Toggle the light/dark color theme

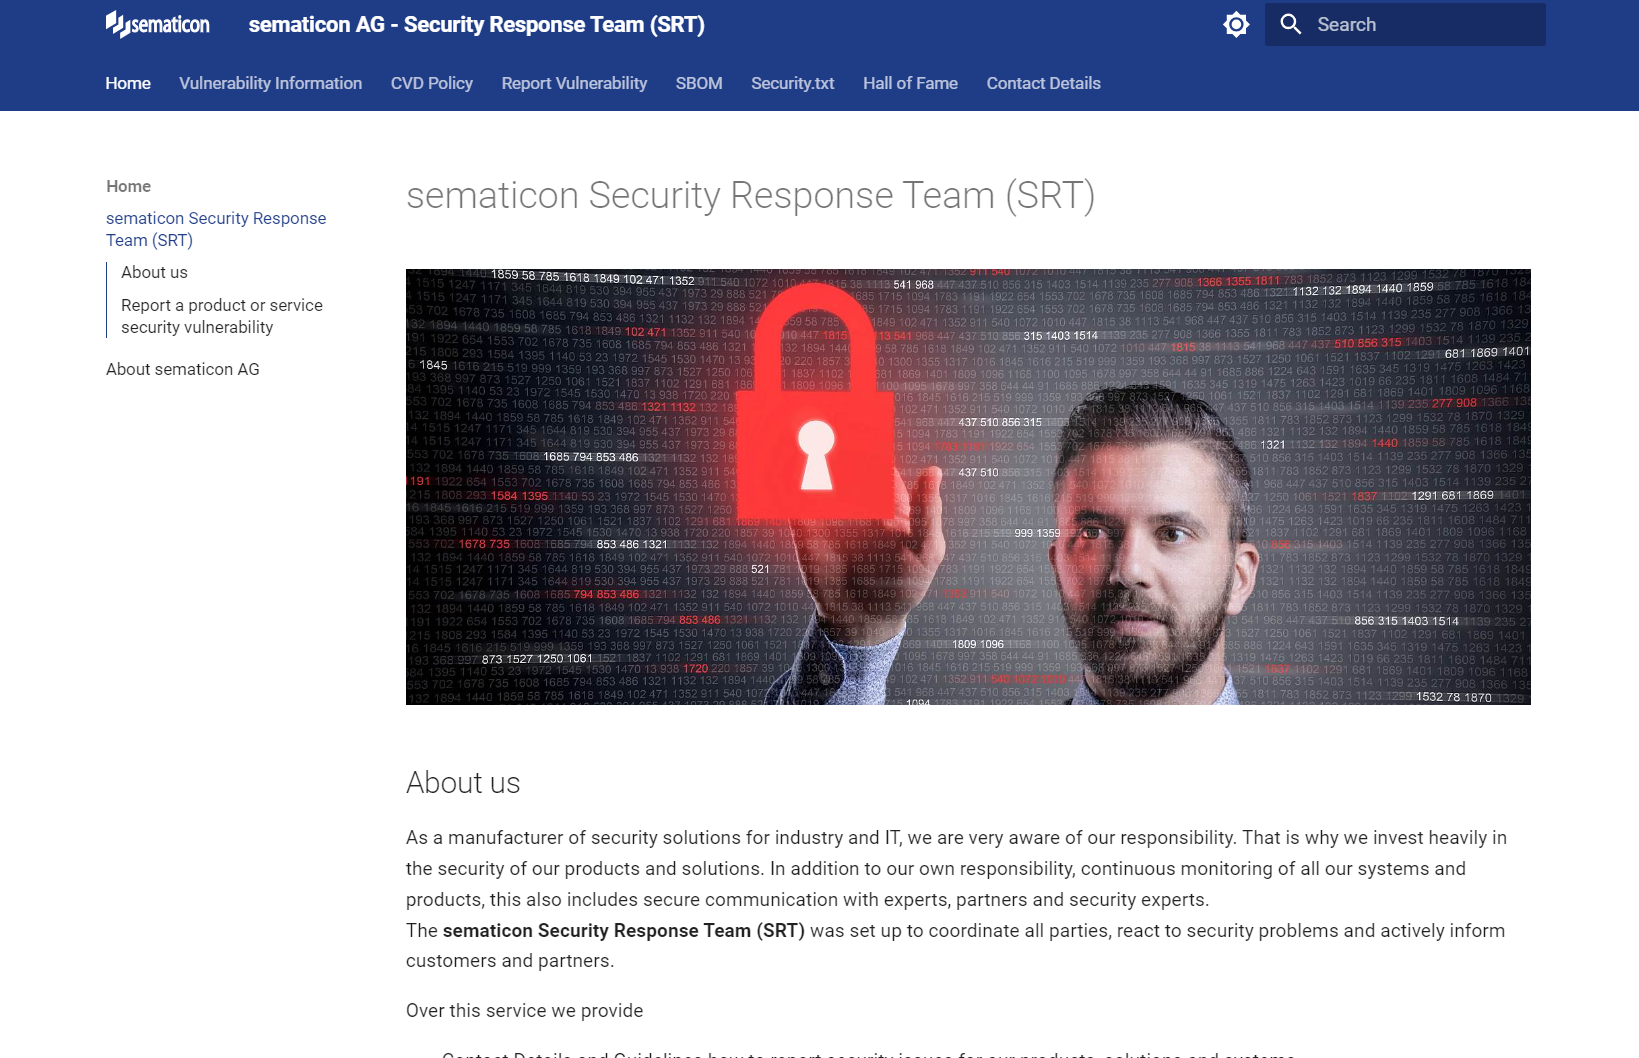pos(1236,24)
